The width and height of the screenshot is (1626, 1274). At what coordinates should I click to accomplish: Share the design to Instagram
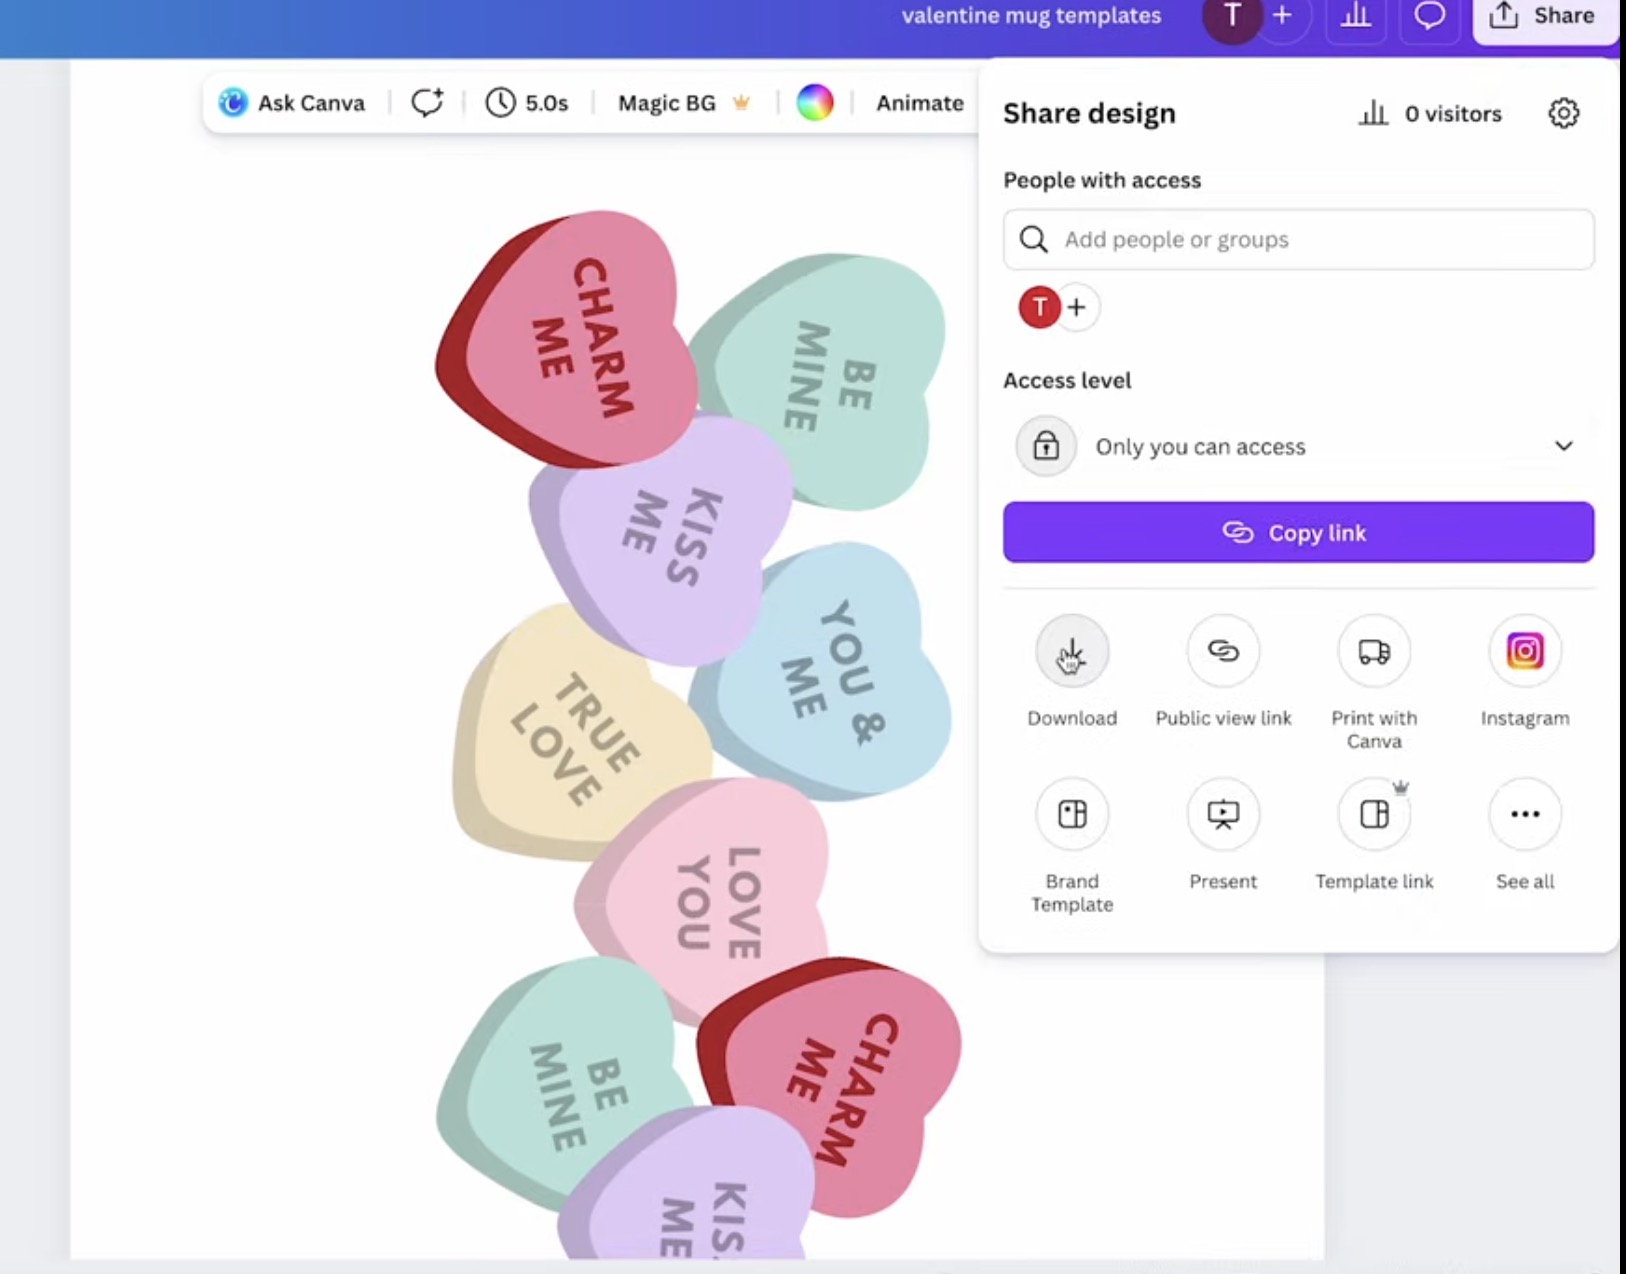point(1524,652)
